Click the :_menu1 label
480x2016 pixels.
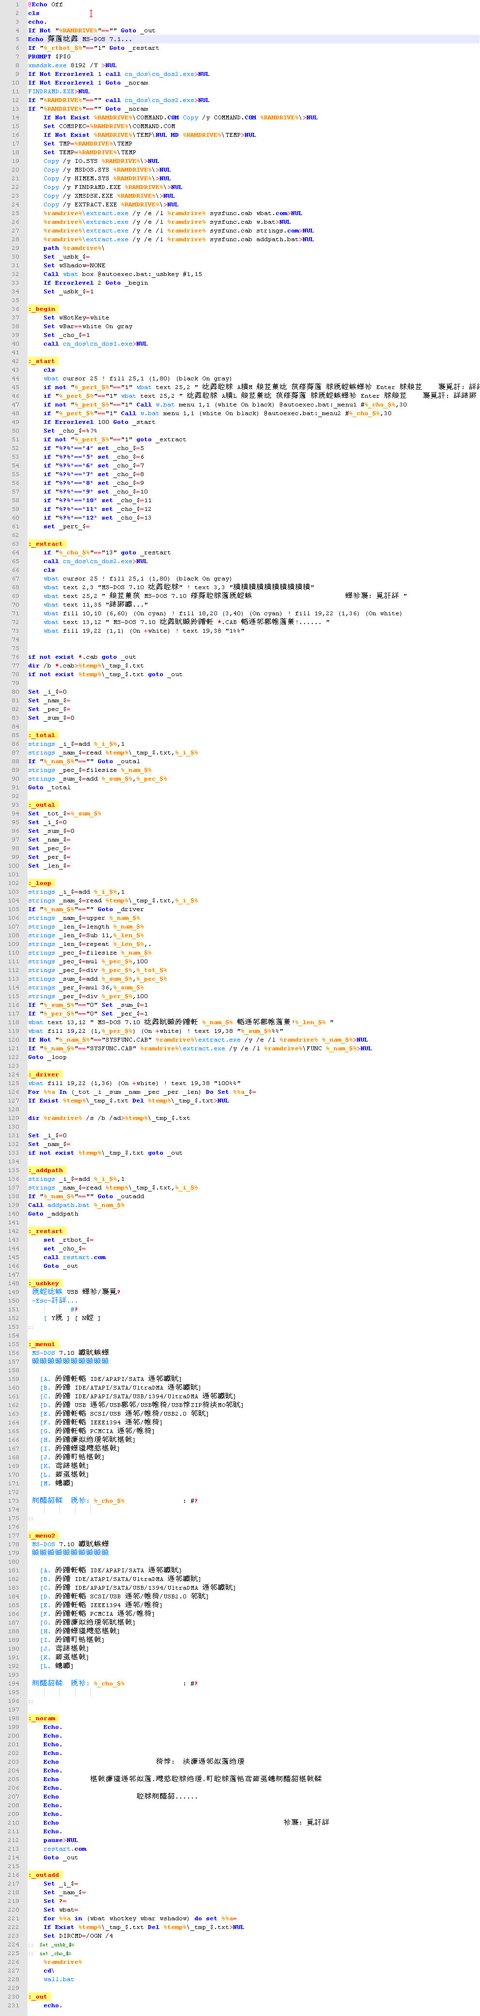click(x=42, y=1344)
